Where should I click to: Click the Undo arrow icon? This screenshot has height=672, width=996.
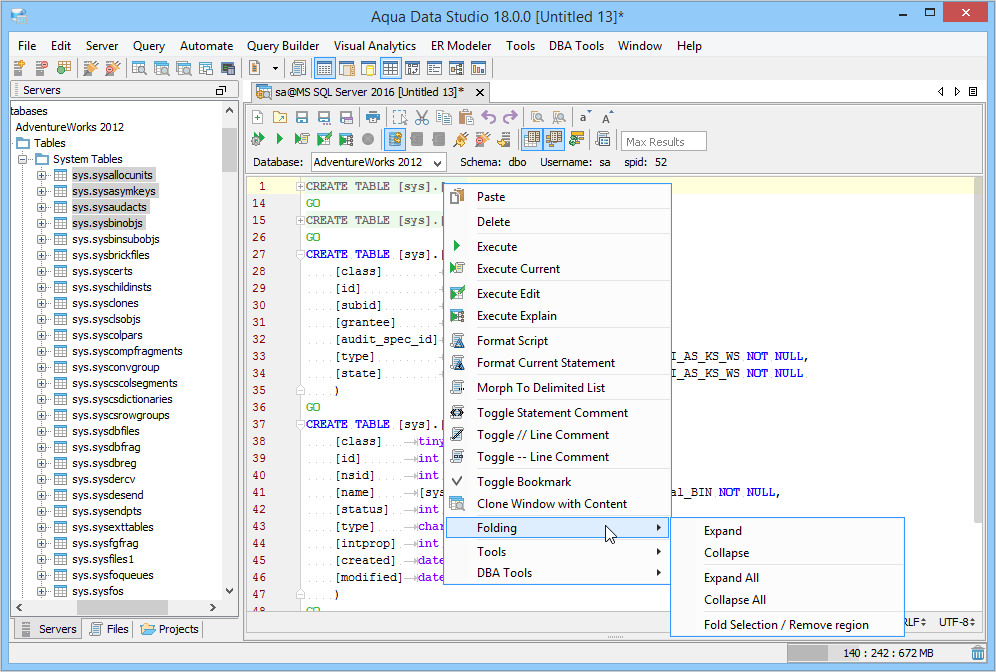coord(489,117)
